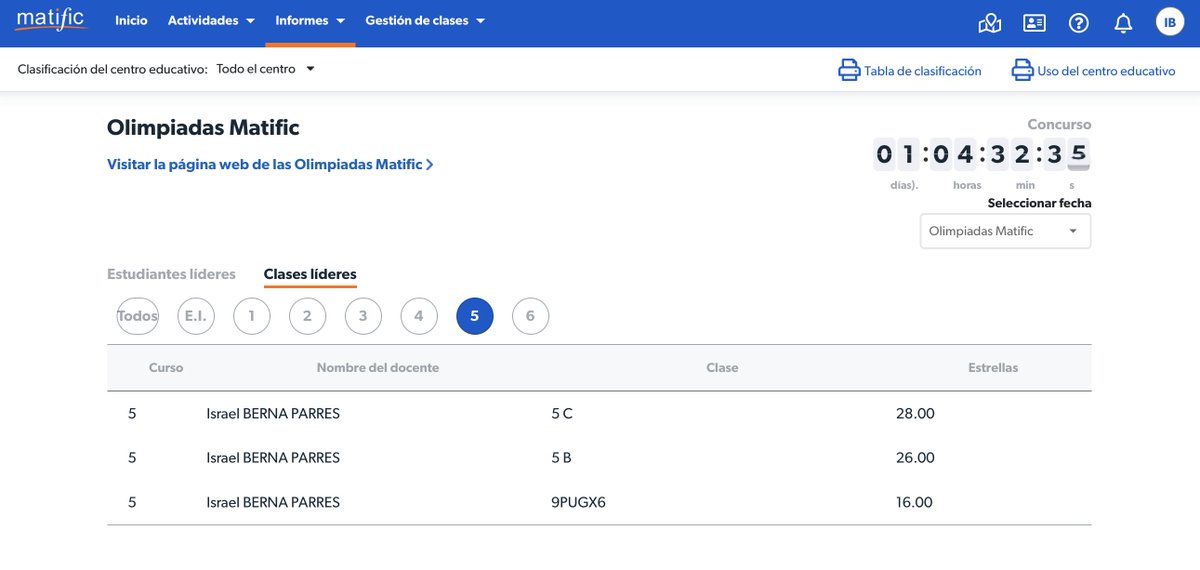Filter by grade 2
The height and width of the screenshot is (570, 1200).
[308, 316]
